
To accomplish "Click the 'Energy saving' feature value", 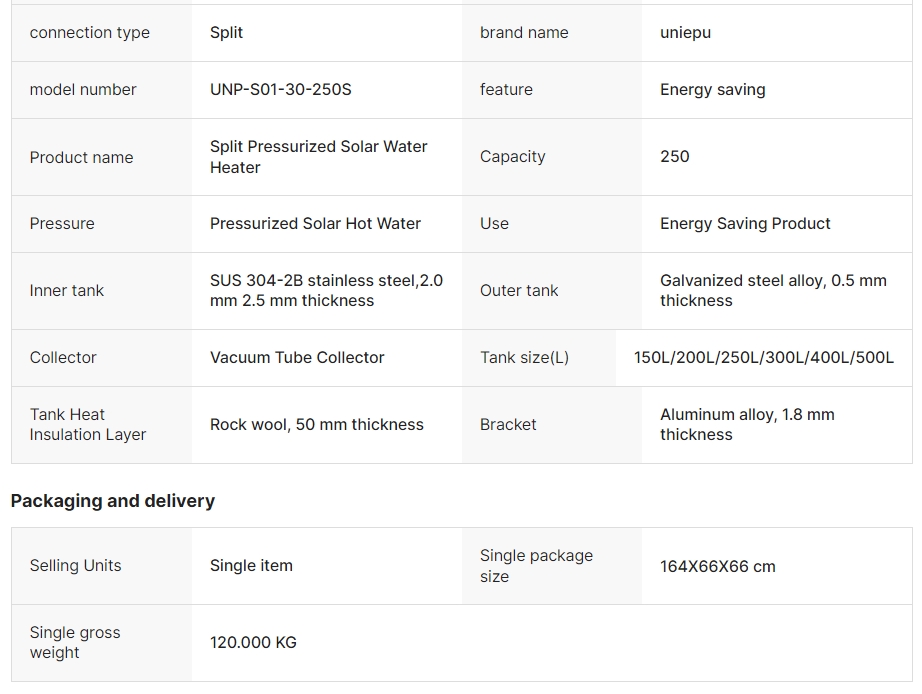I will click(712, 90).
